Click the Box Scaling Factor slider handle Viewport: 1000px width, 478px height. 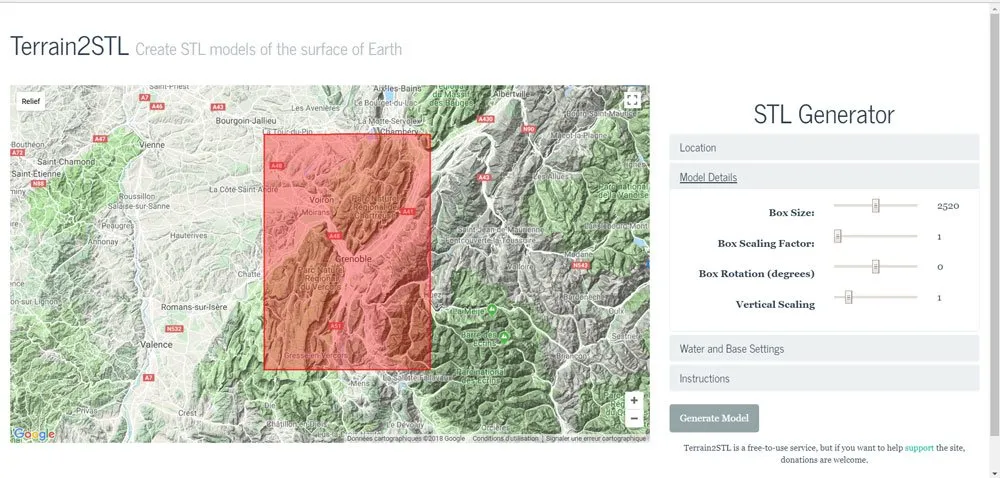[837, 236]
